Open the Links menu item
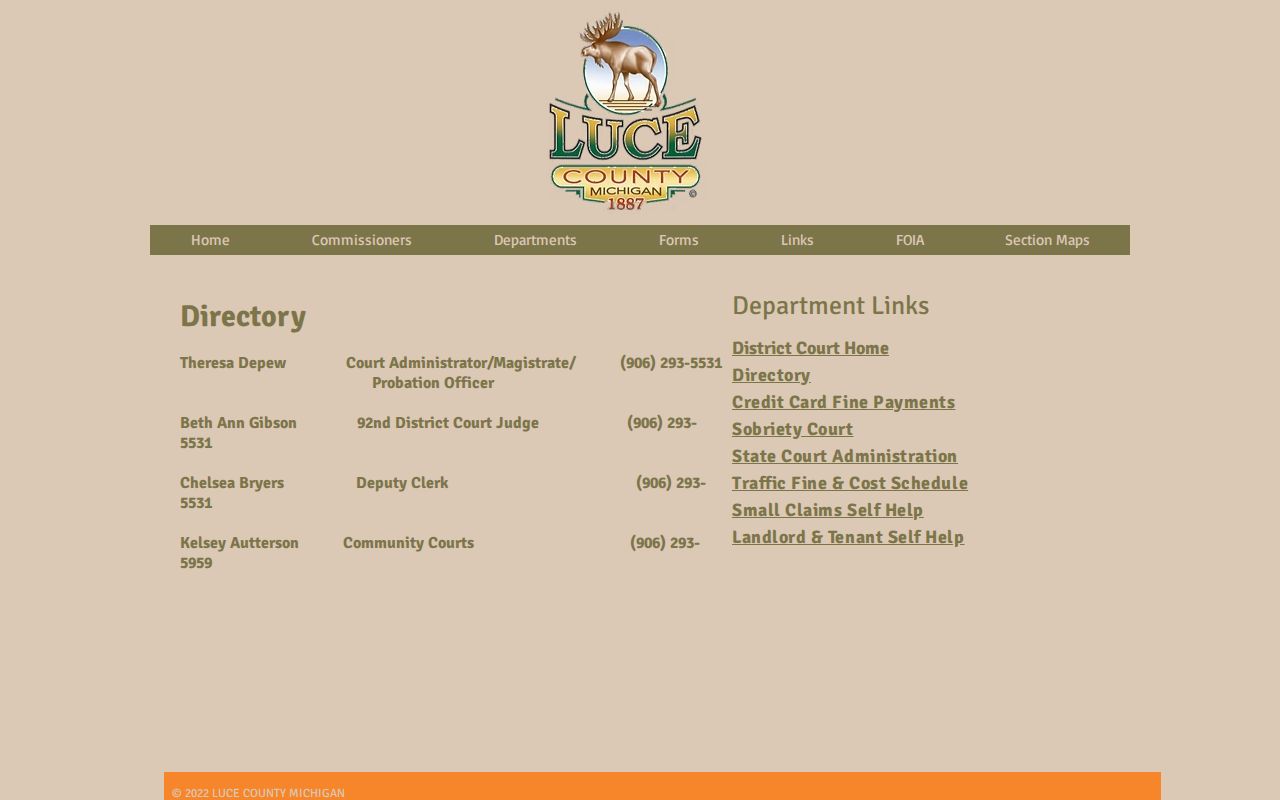 797,240
